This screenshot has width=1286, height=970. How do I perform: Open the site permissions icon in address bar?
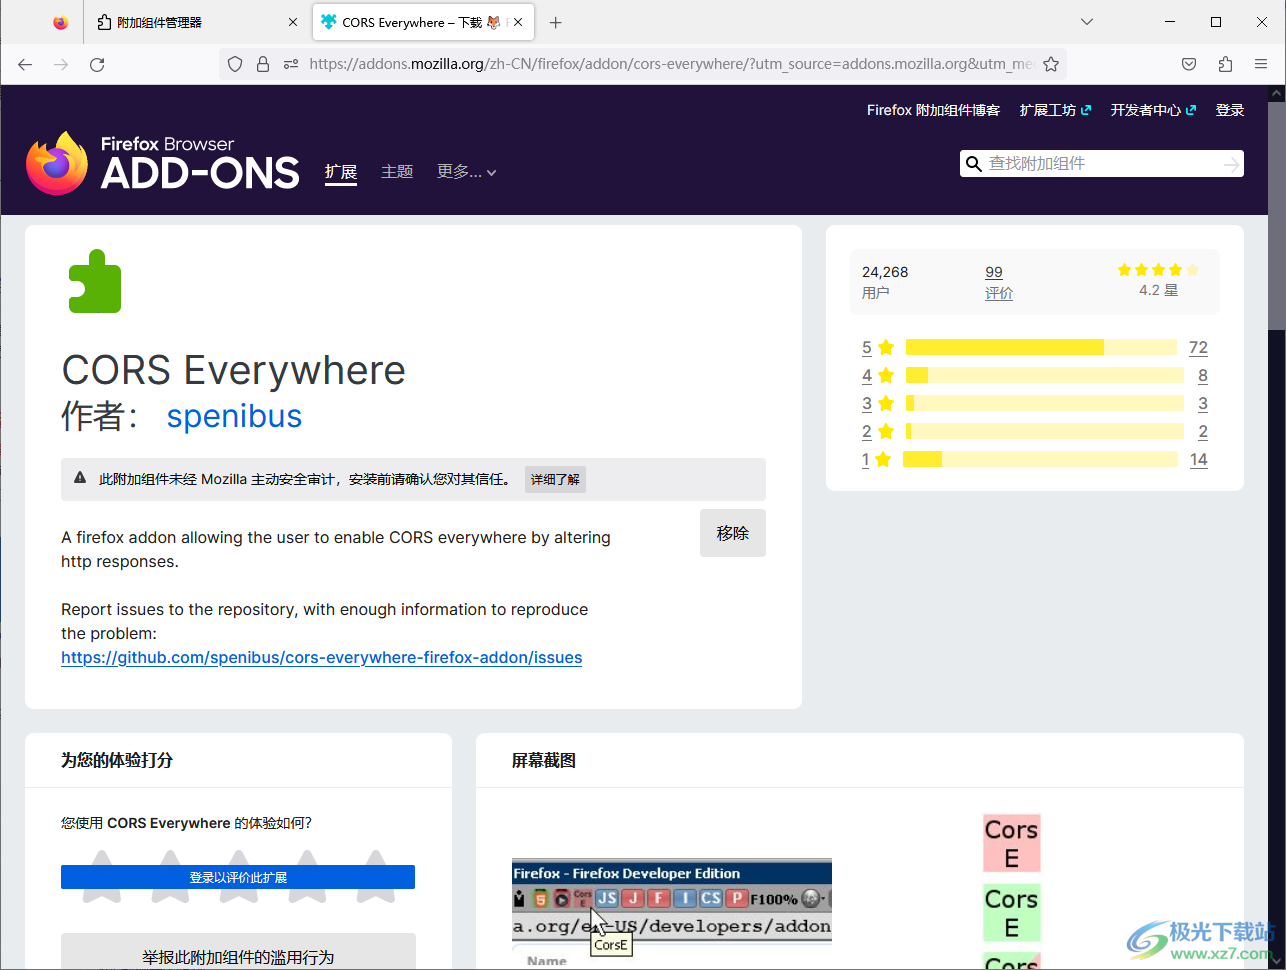291,64
